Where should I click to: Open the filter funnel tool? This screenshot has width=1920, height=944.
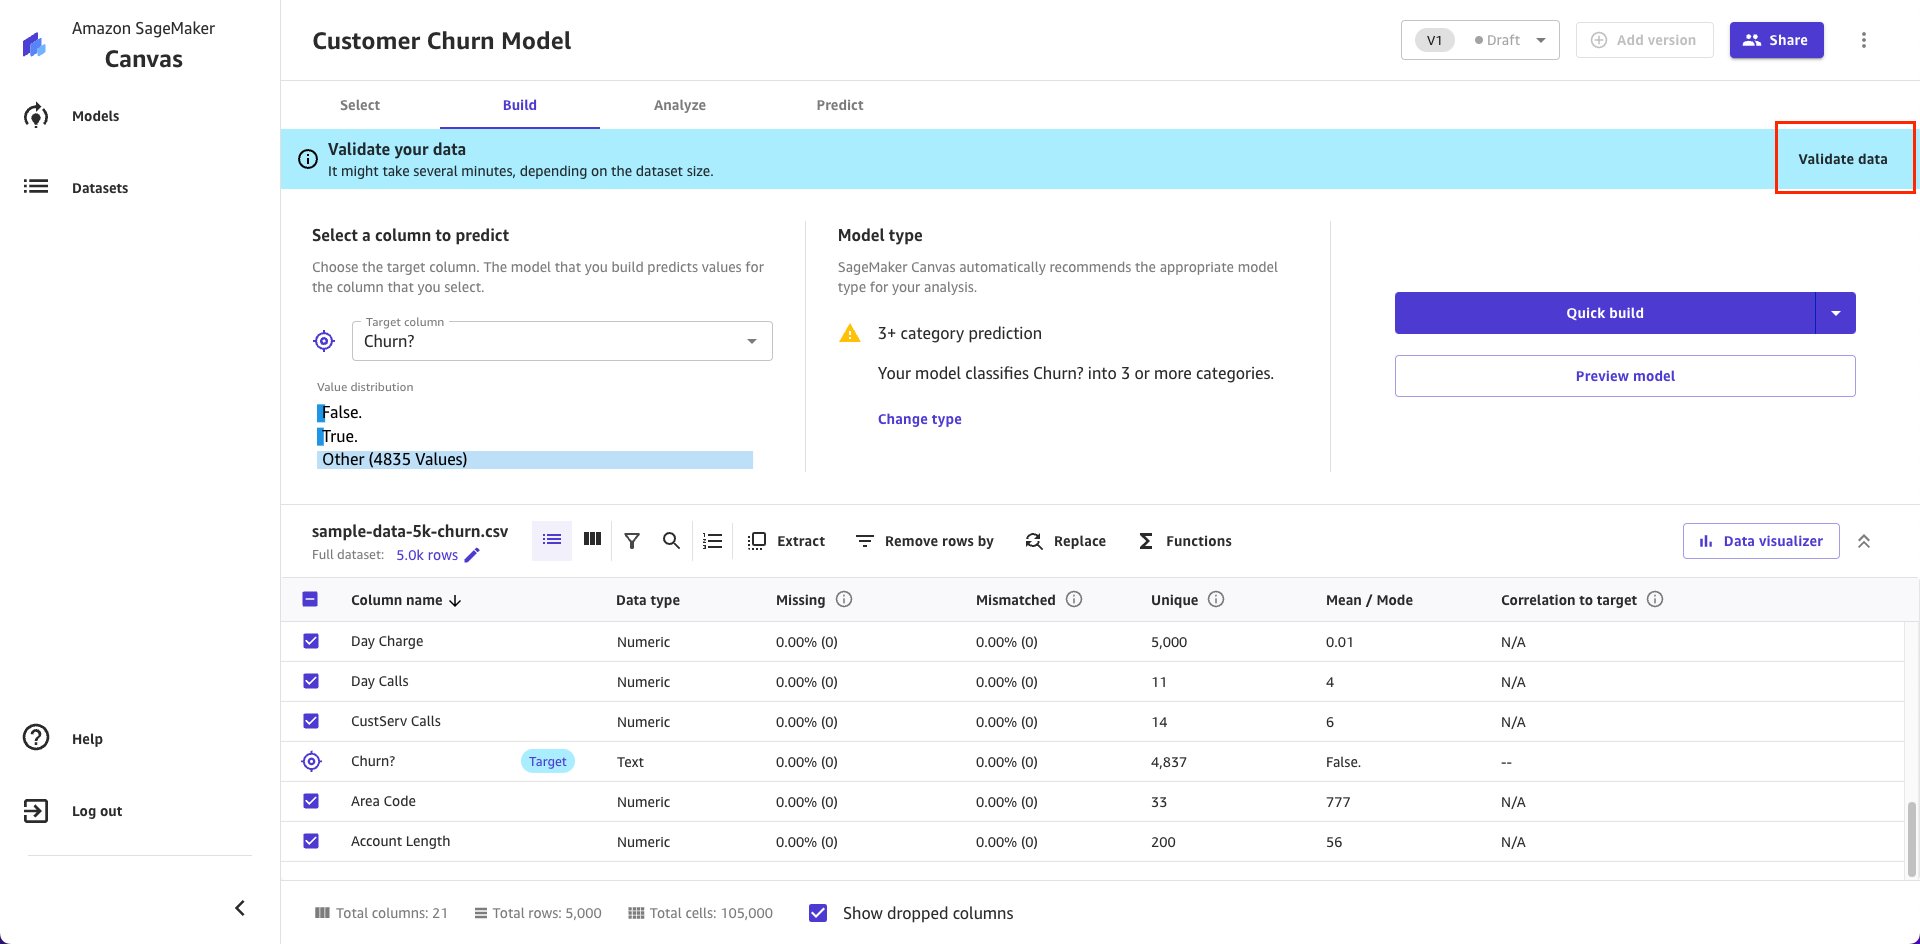[x=632, y=541]
